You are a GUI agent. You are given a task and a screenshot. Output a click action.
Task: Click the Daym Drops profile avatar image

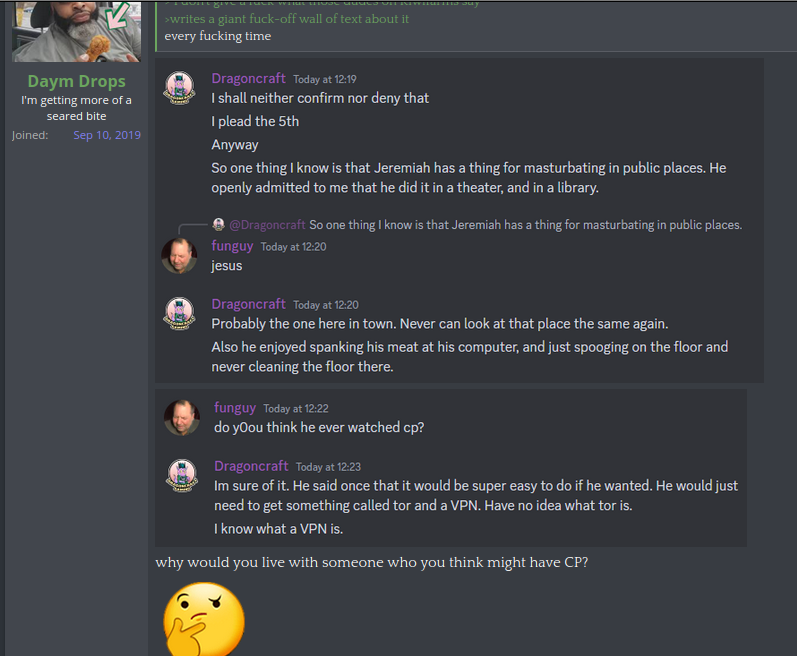tap(77, 30)
